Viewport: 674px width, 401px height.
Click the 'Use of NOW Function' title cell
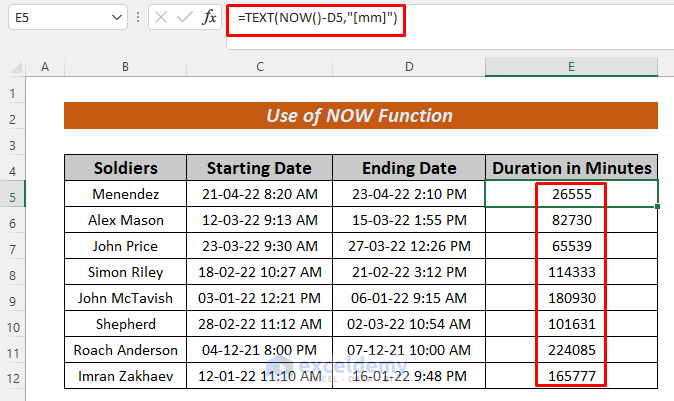[361, 116]
